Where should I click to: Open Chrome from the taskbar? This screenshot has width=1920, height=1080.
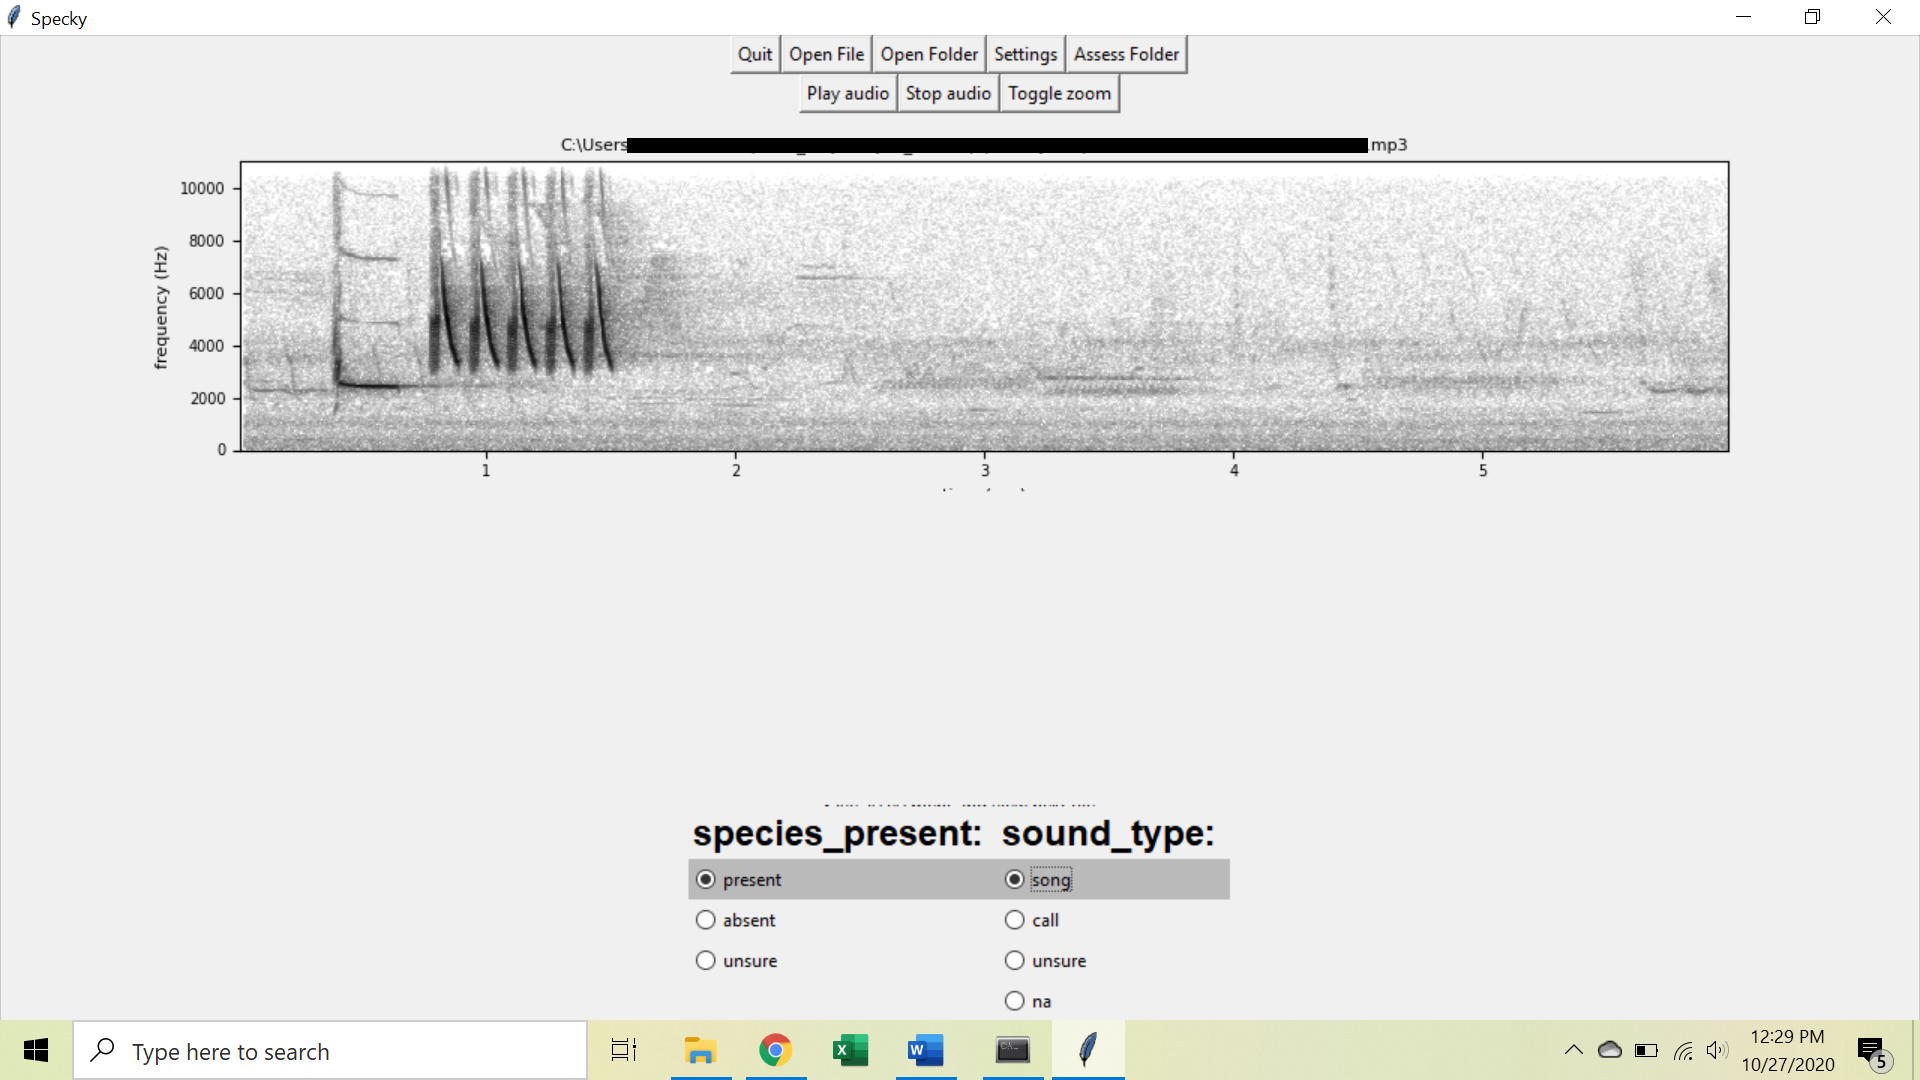coord(775,1050)
